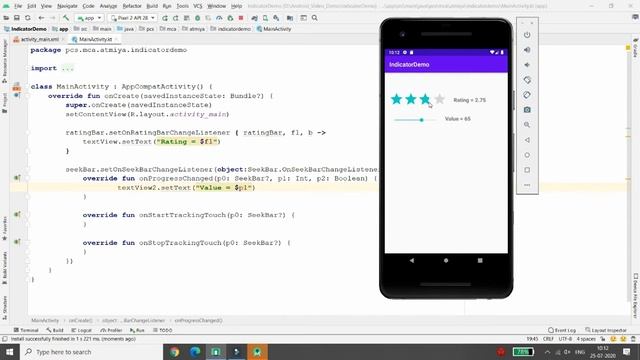The height and width of the screenshot is (360, 640).
Task: Click the emulator Volume Up icon
Action: (527, 50)
